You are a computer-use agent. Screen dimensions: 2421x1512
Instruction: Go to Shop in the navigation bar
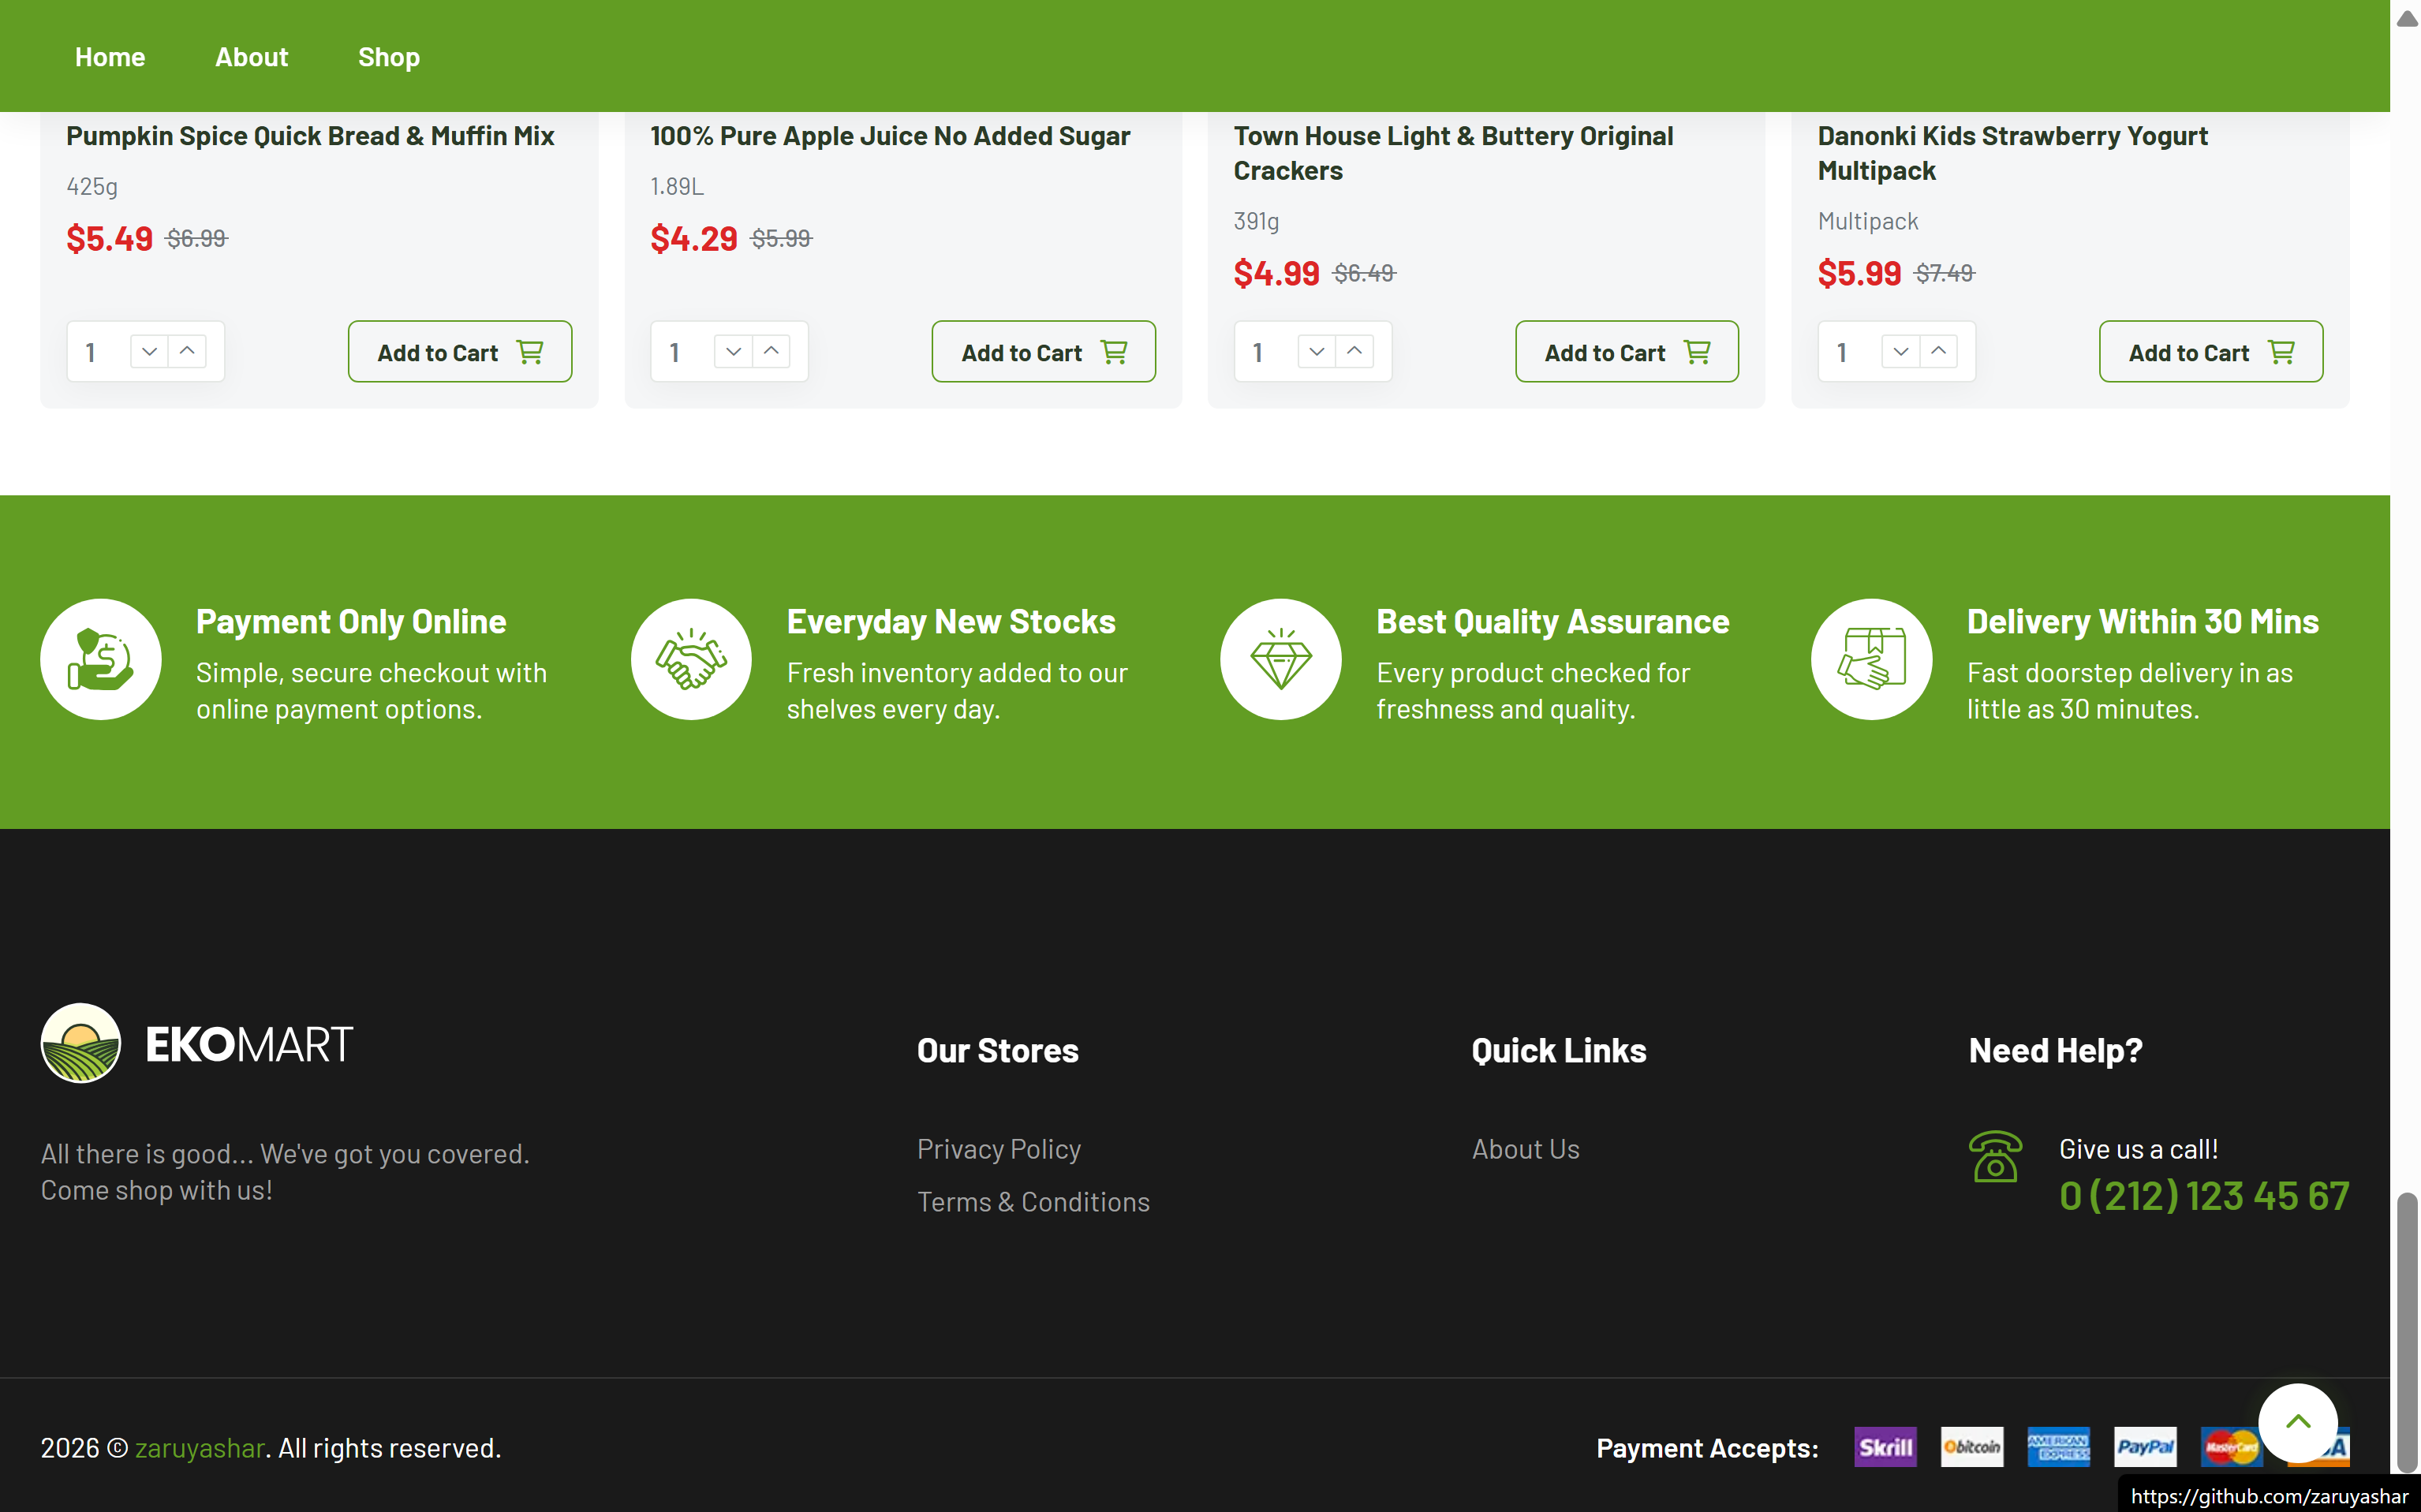[x=389, y=57]
